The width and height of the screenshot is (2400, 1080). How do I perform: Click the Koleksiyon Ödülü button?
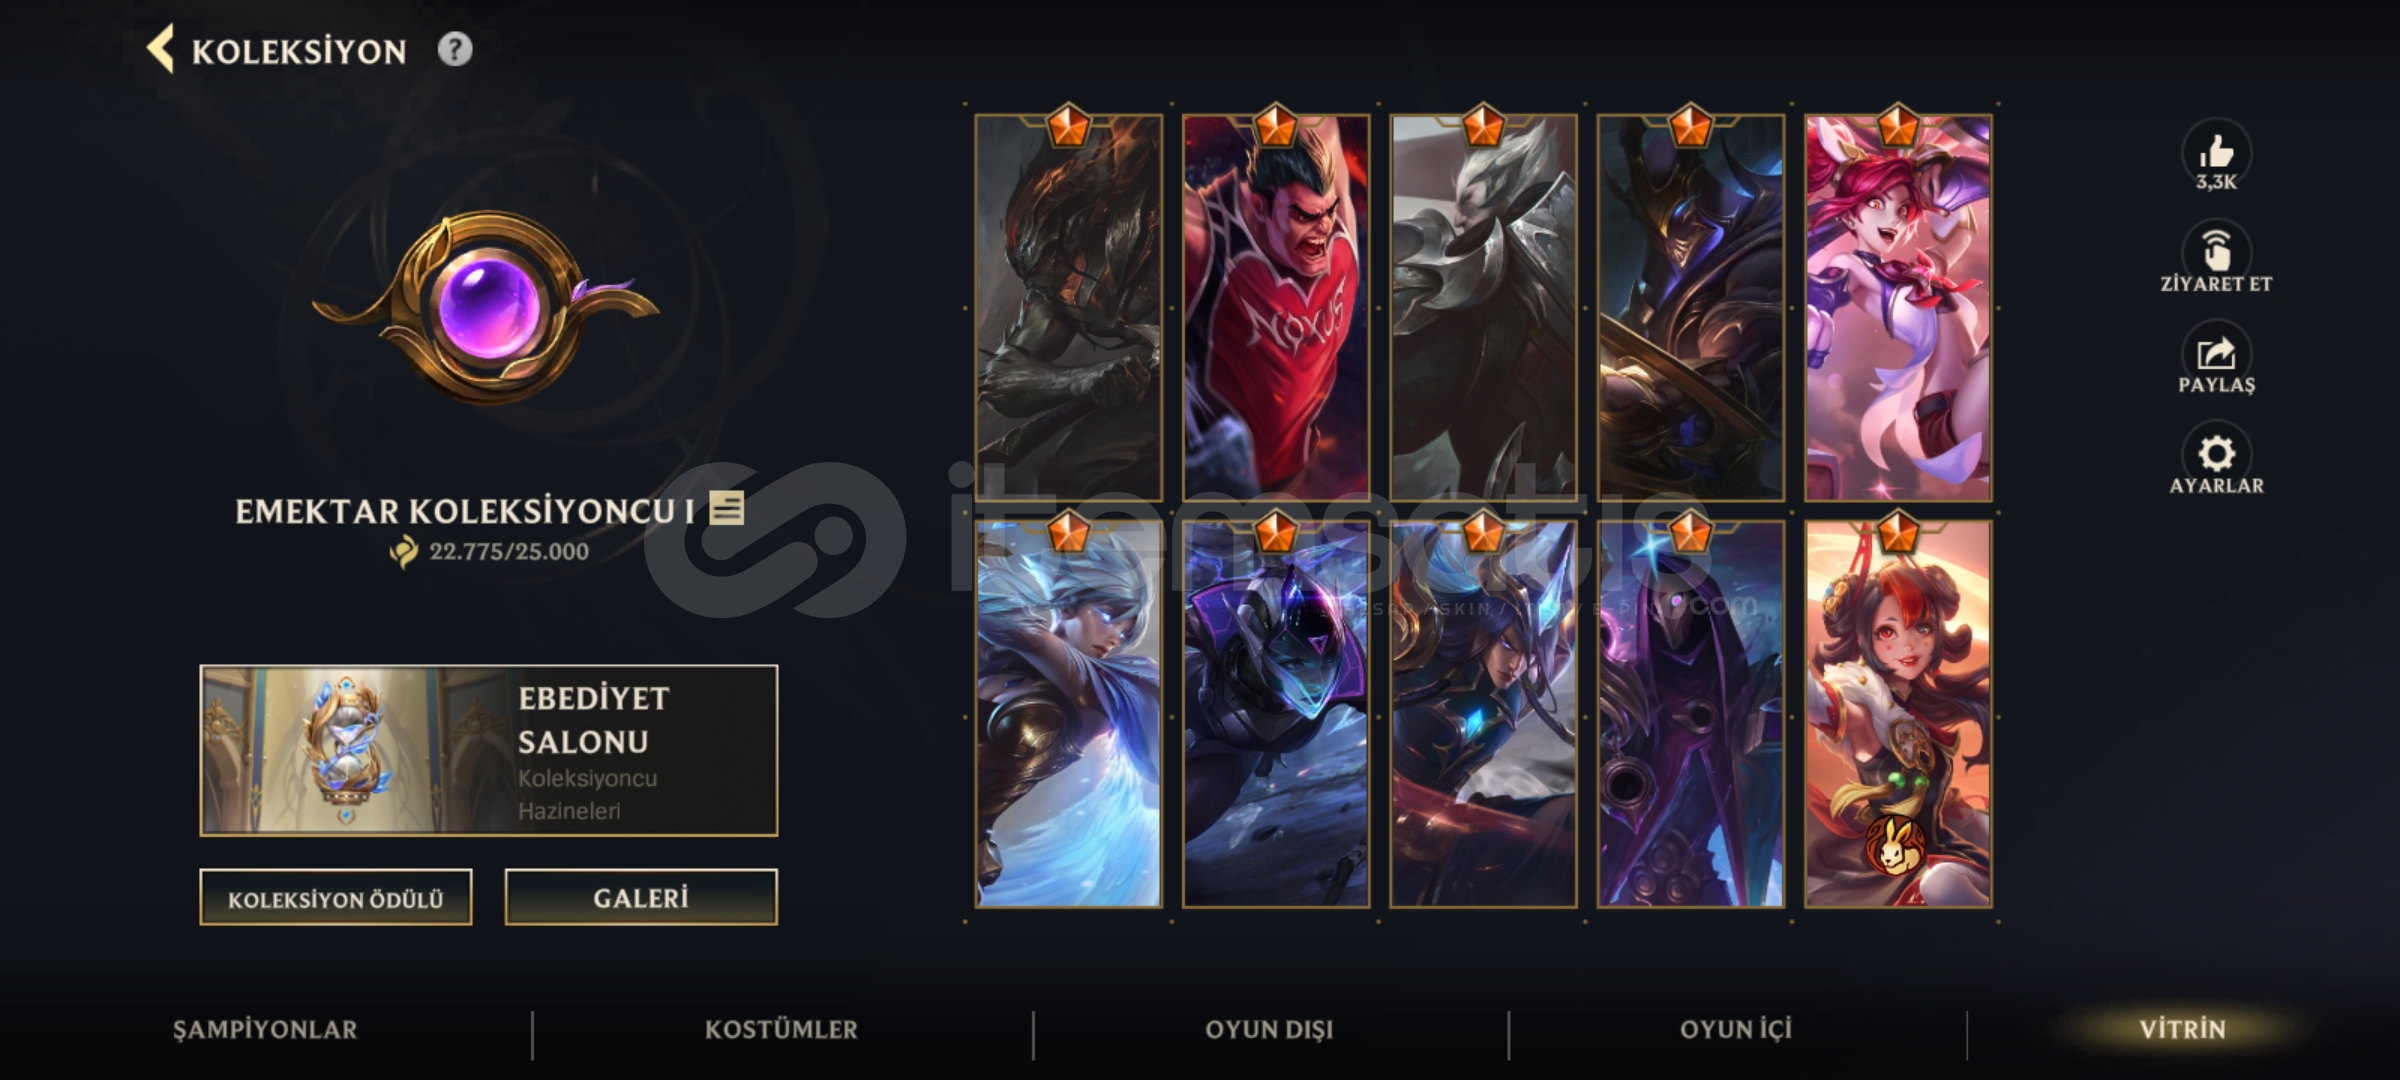[336, 898]
